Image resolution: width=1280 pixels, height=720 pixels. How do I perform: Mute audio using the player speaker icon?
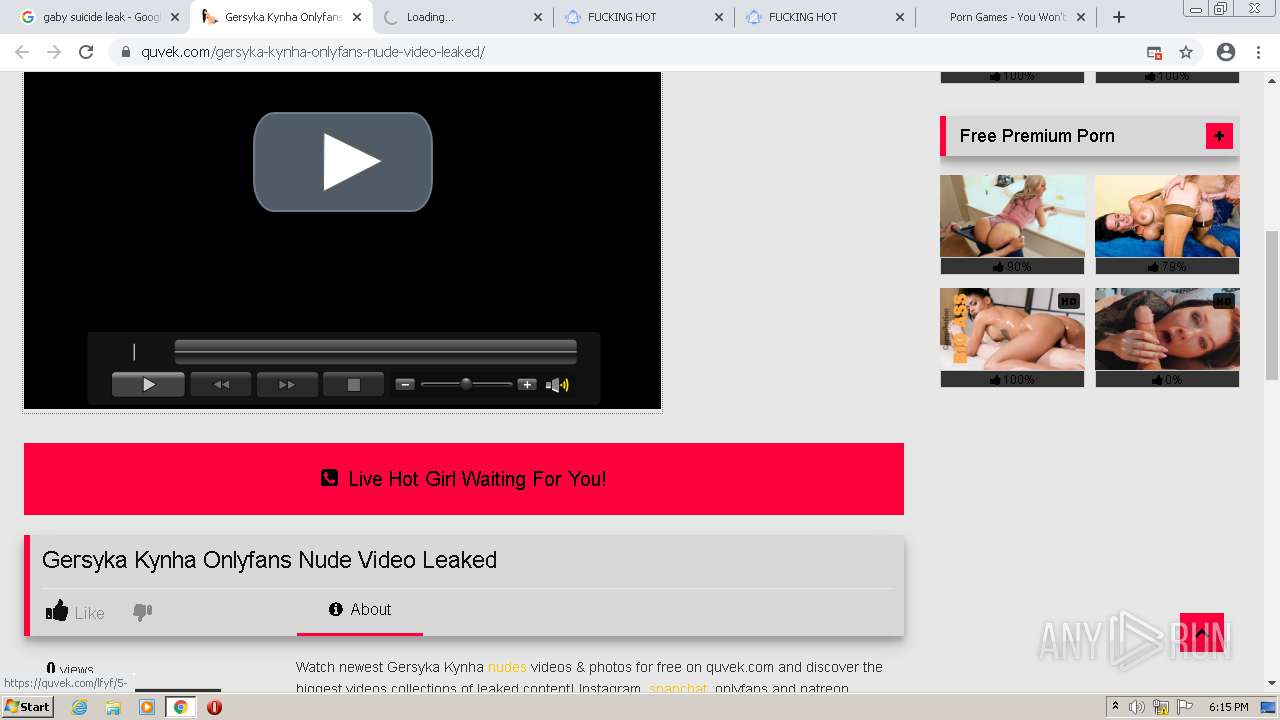(557, 384)
